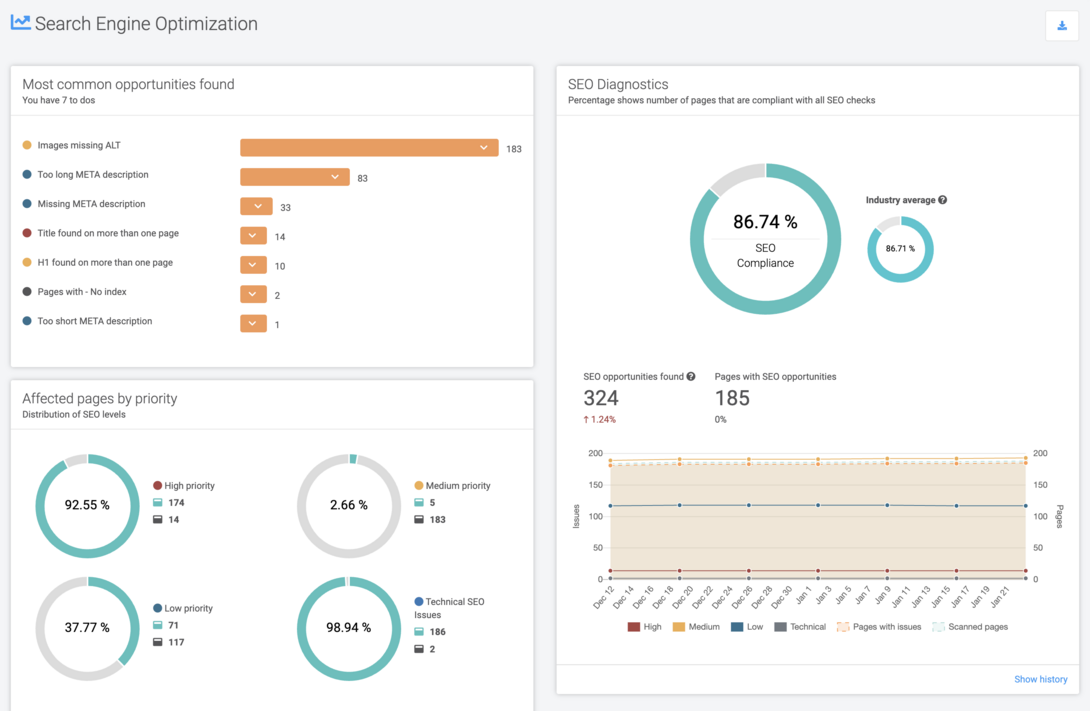Click the line chart icon beside page title

pos(19,22)
